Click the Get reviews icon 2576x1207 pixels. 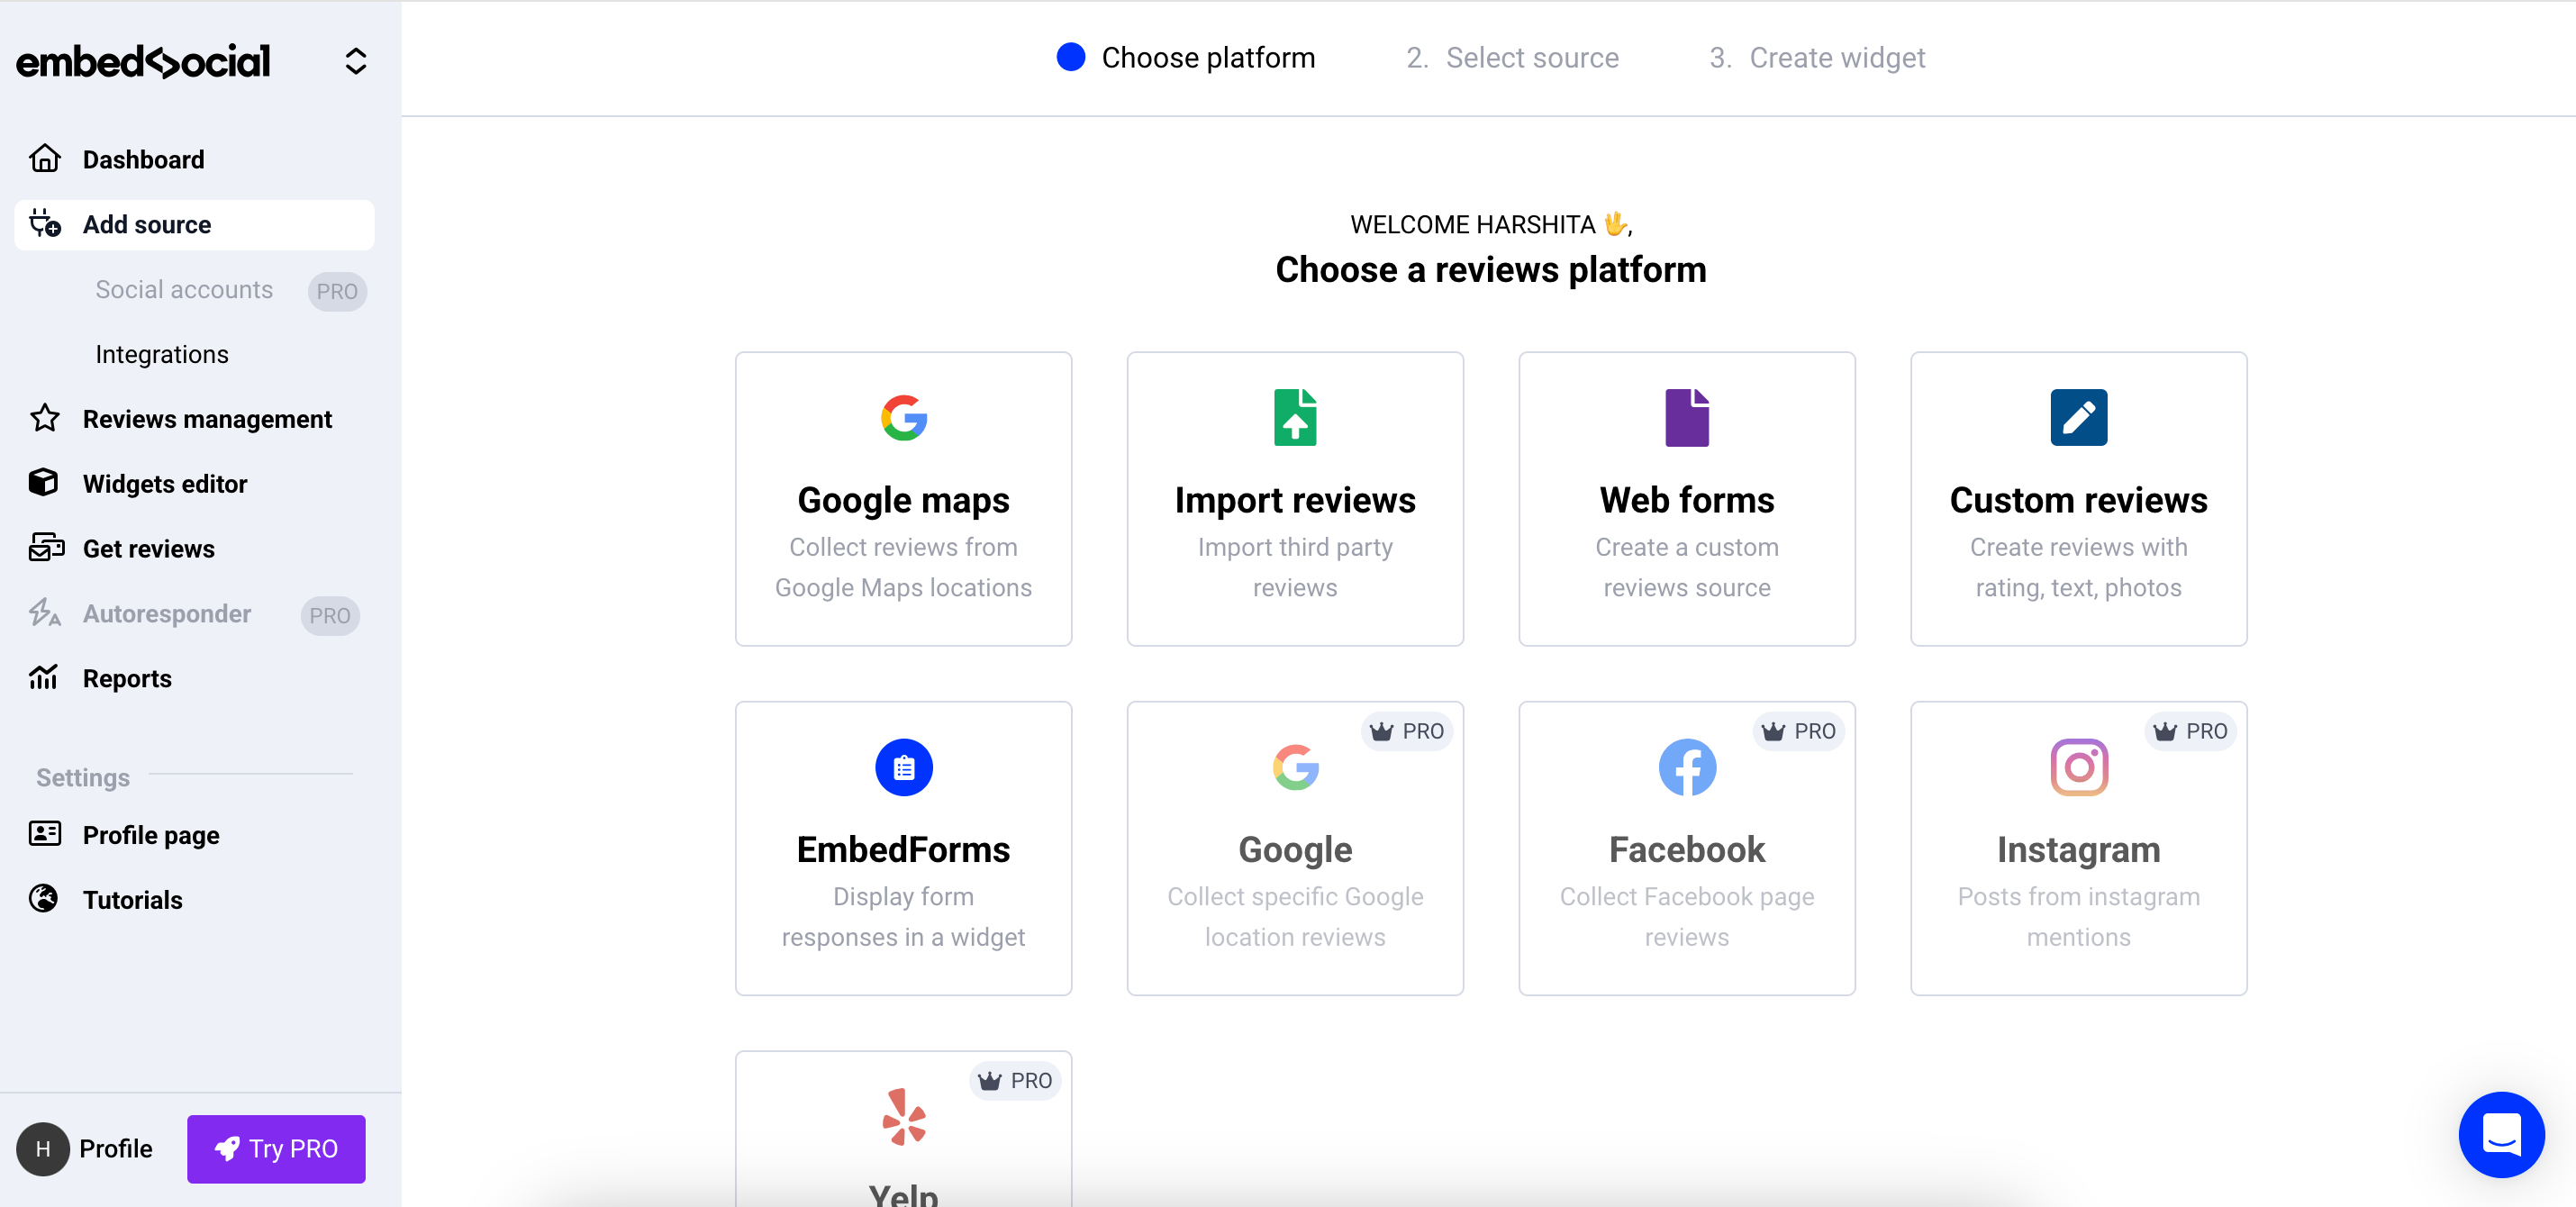tap(44, 548)
